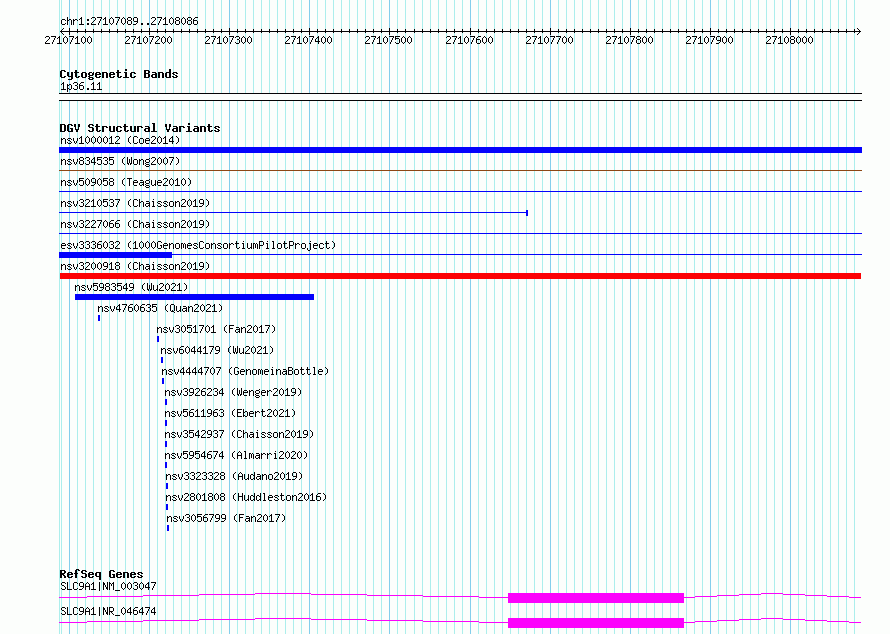
Task: Open variant nsv3200918 (Chaisson2019) label
Action: 135,266
